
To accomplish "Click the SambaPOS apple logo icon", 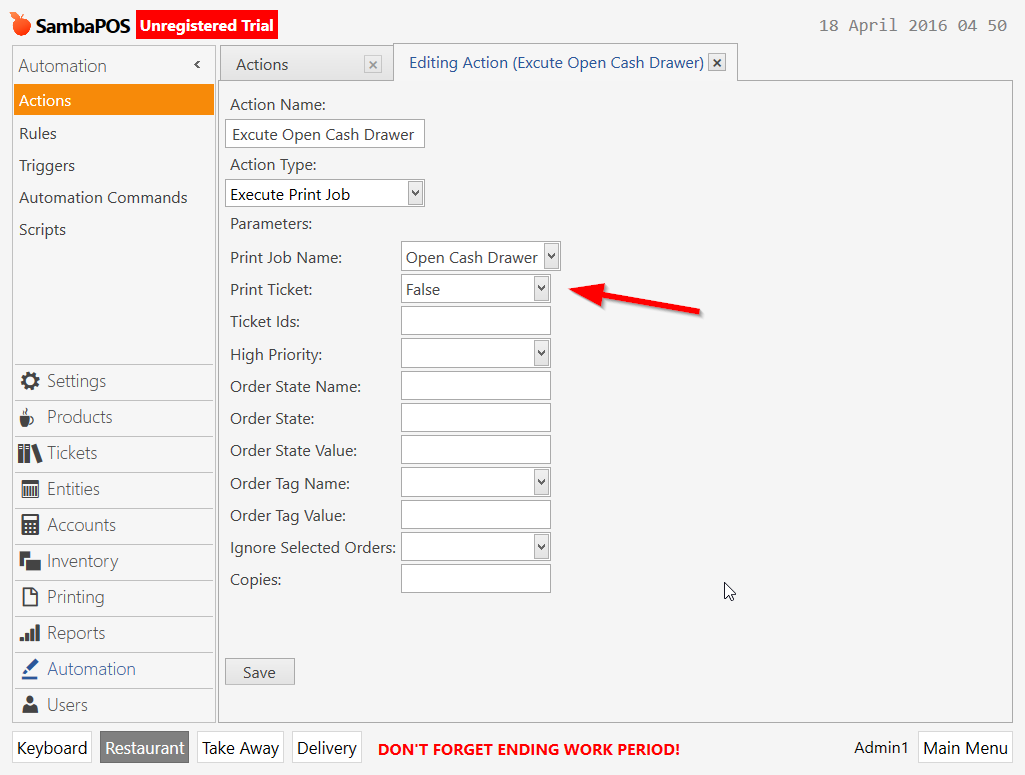I will pyautogui.click(x=20, y=24).
